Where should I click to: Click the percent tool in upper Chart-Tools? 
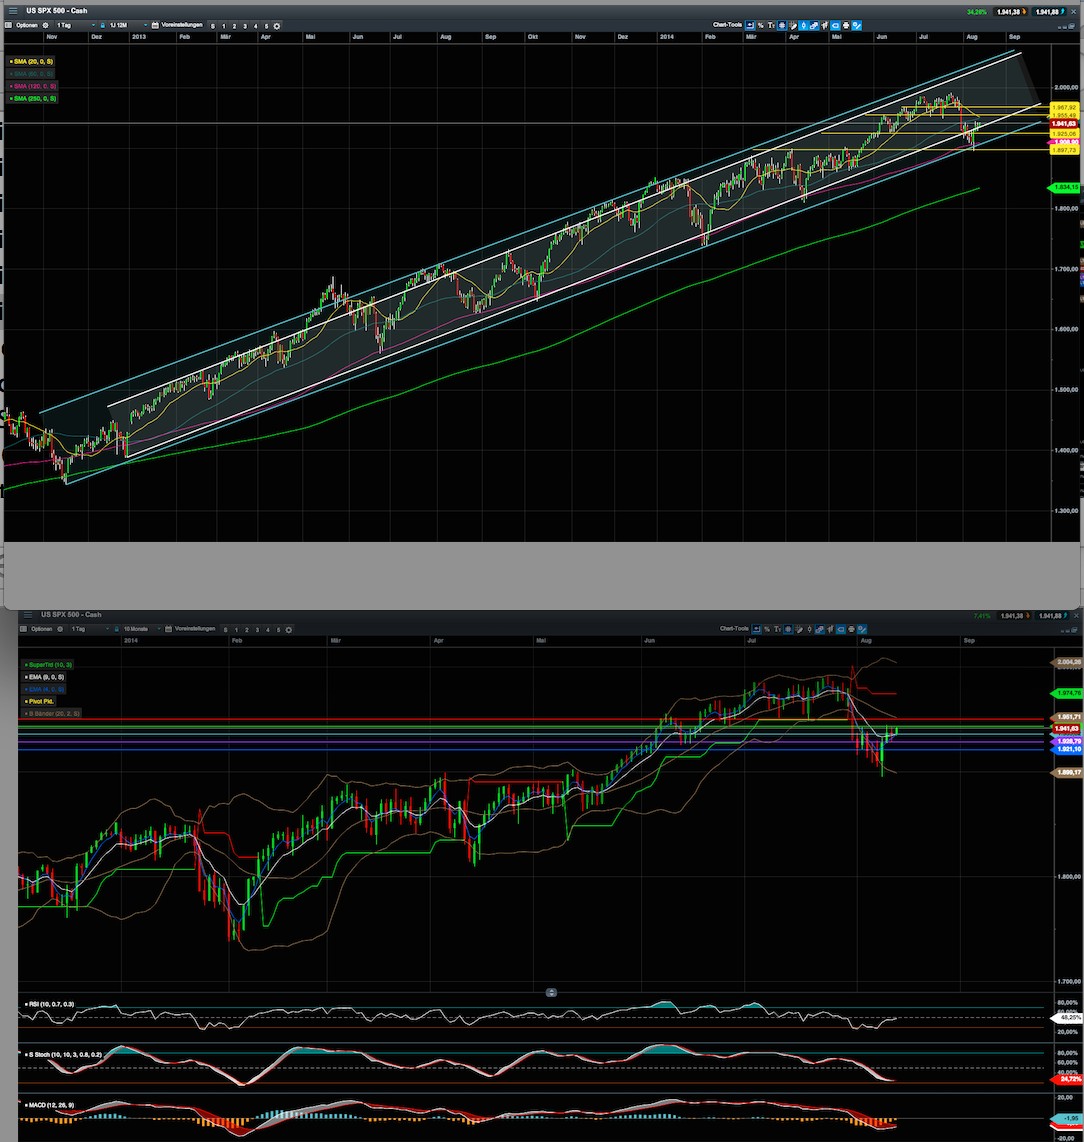tap(761, 25)
